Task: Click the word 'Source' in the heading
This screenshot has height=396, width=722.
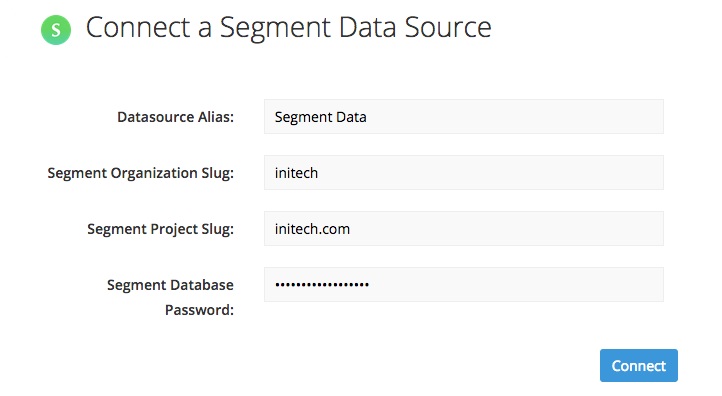Action: click(448, 28)
